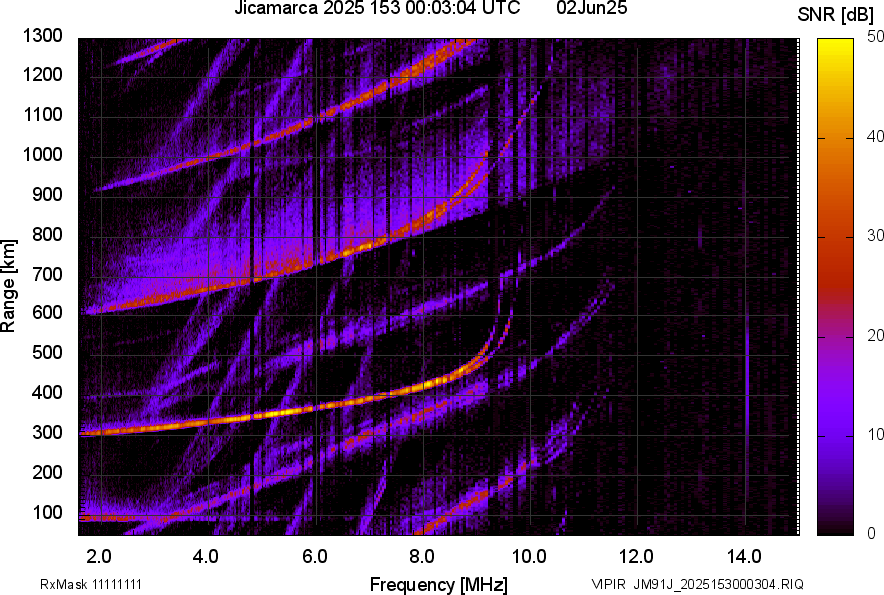Click the colorbar tick label '50'
Viewport: 884px width, 595px height.
pyautogui.click(x=876, y=37)
